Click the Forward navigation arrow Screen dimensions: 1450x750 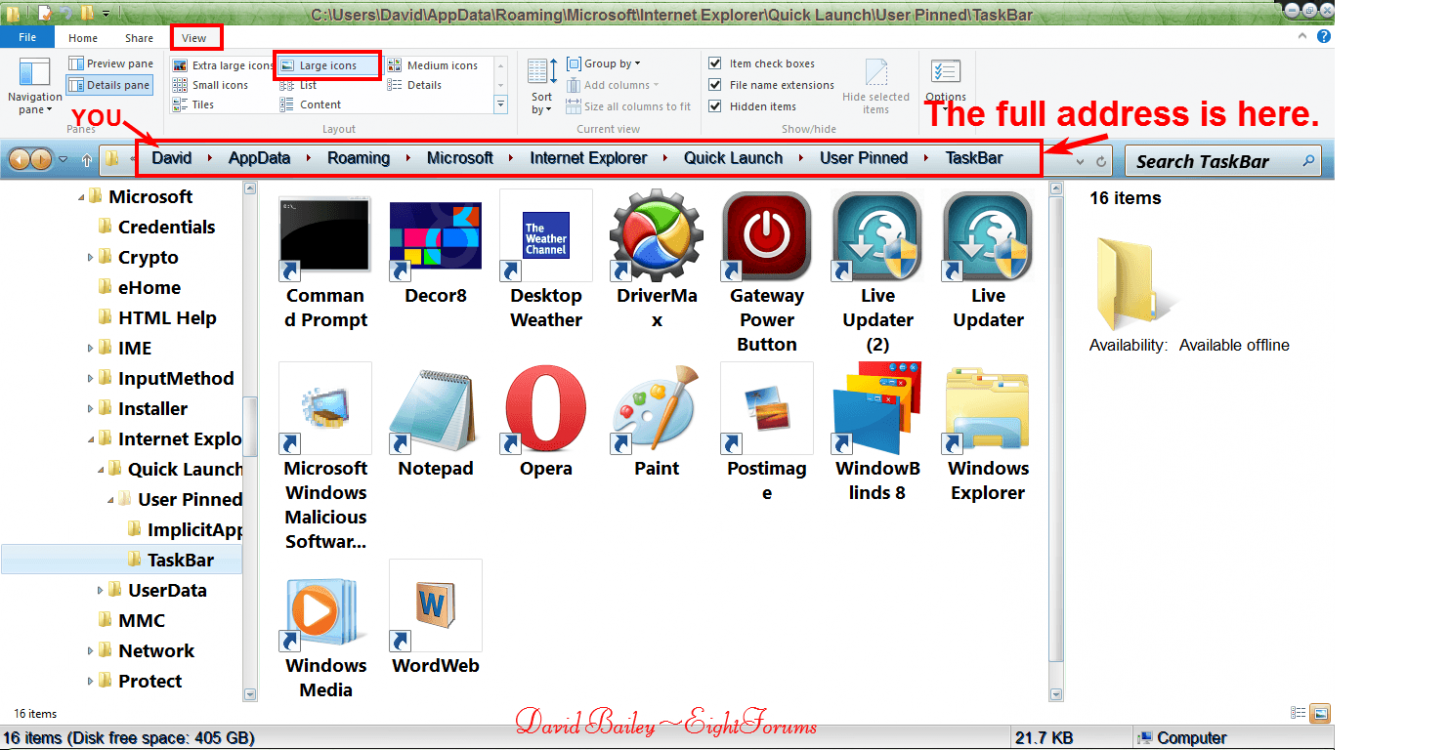pyautogui.click(x=41, y=160)
